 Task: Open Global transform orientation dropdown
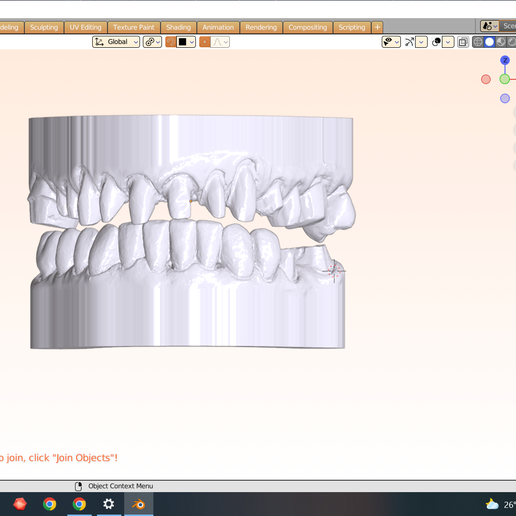[x=116, y=42]
